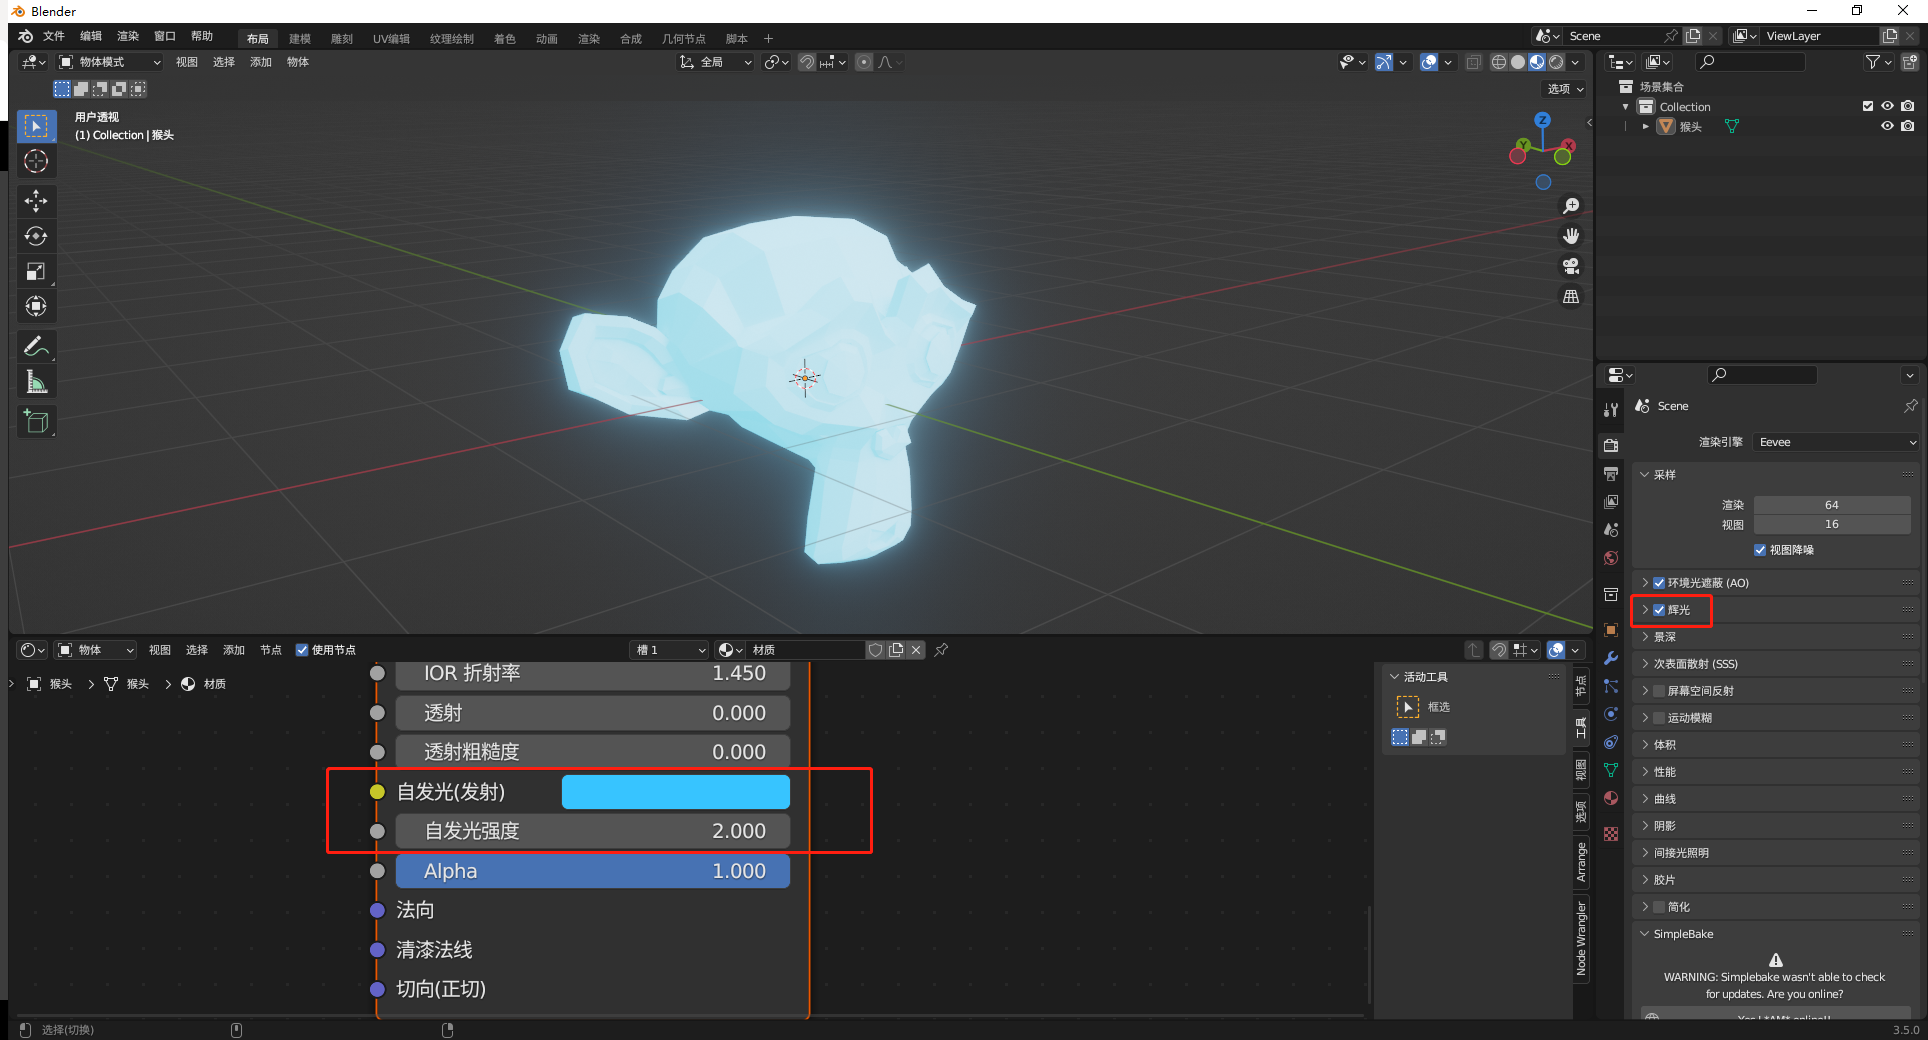Expand the 猴头 item in the outliner

(1645, 126)
